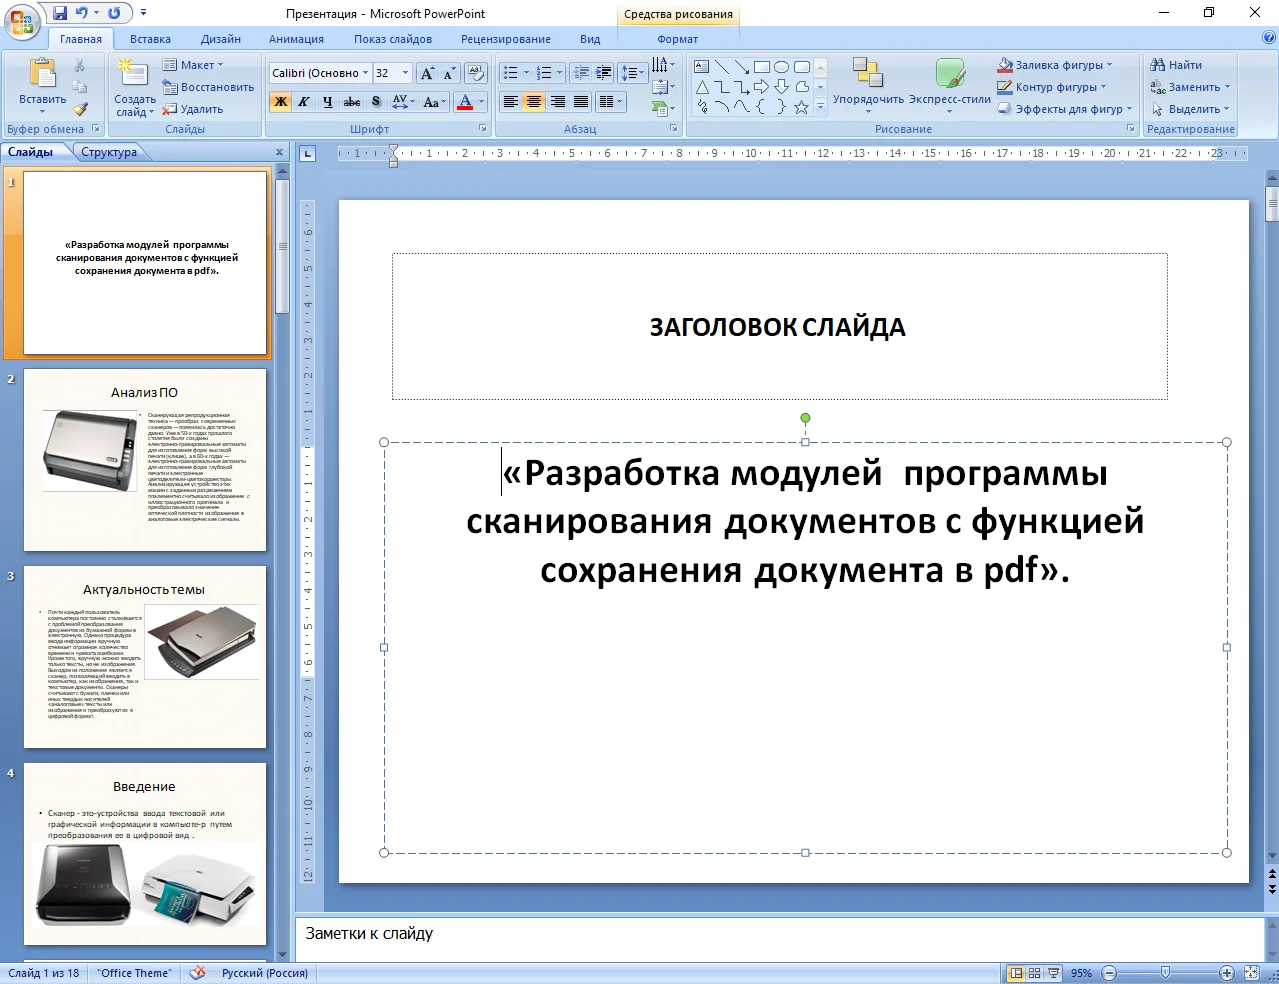Image resolution: width=1279 pixels, height=984 pixels.
Task: Select the Right Arrow shape in gallery
Action: pyautogui.click(x=762, y=87)
